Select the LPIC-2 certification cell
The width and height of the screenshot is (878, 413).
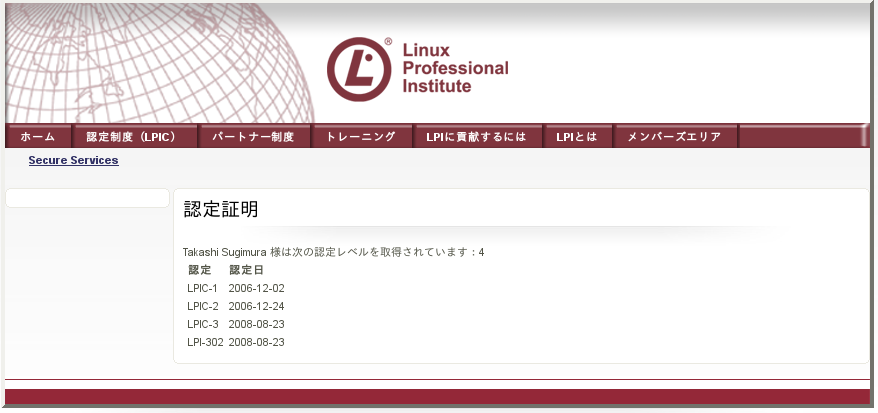203,307
